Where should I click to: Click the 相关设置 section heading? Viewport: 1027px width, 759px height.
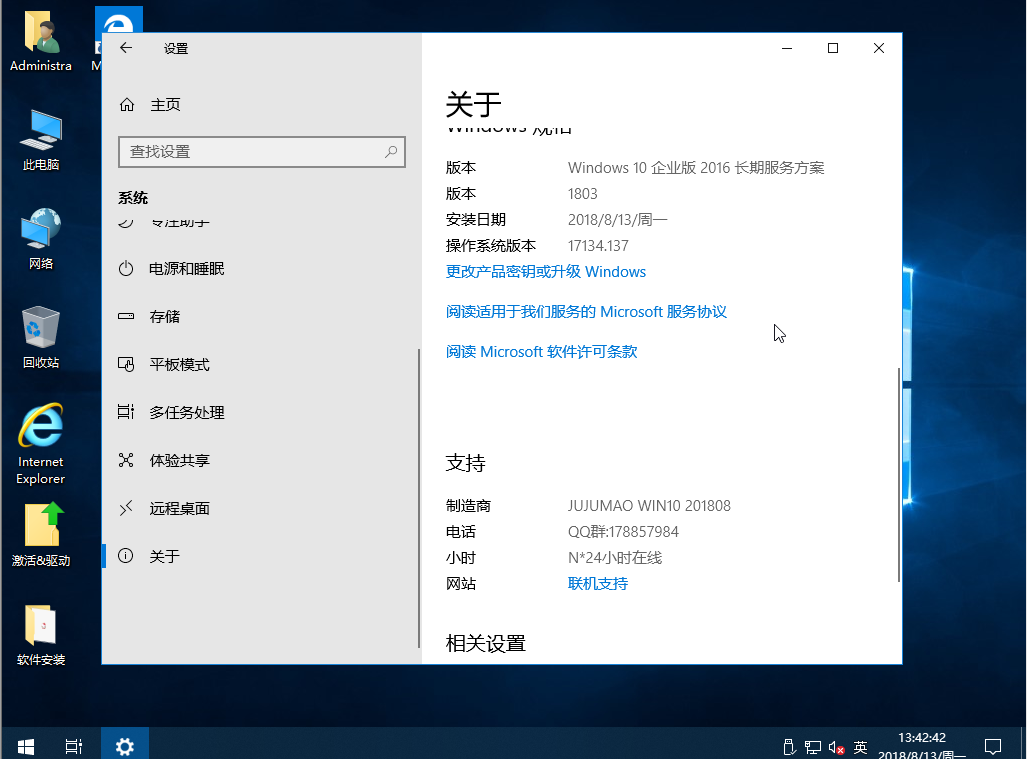485,643
